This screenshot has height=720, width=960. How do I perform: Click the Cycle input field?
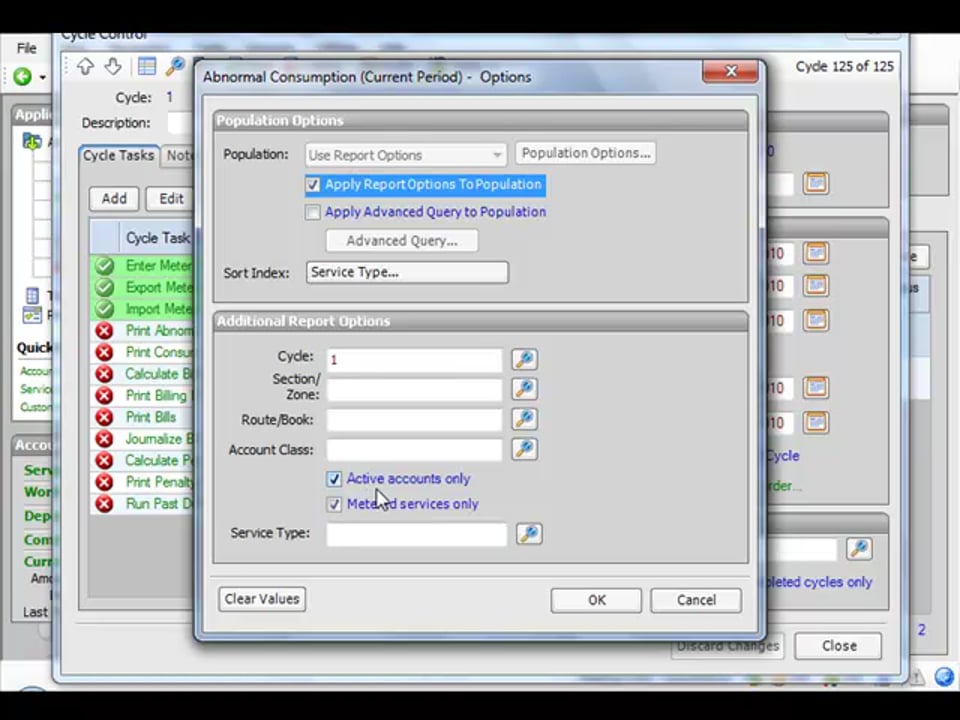(414, 360)
